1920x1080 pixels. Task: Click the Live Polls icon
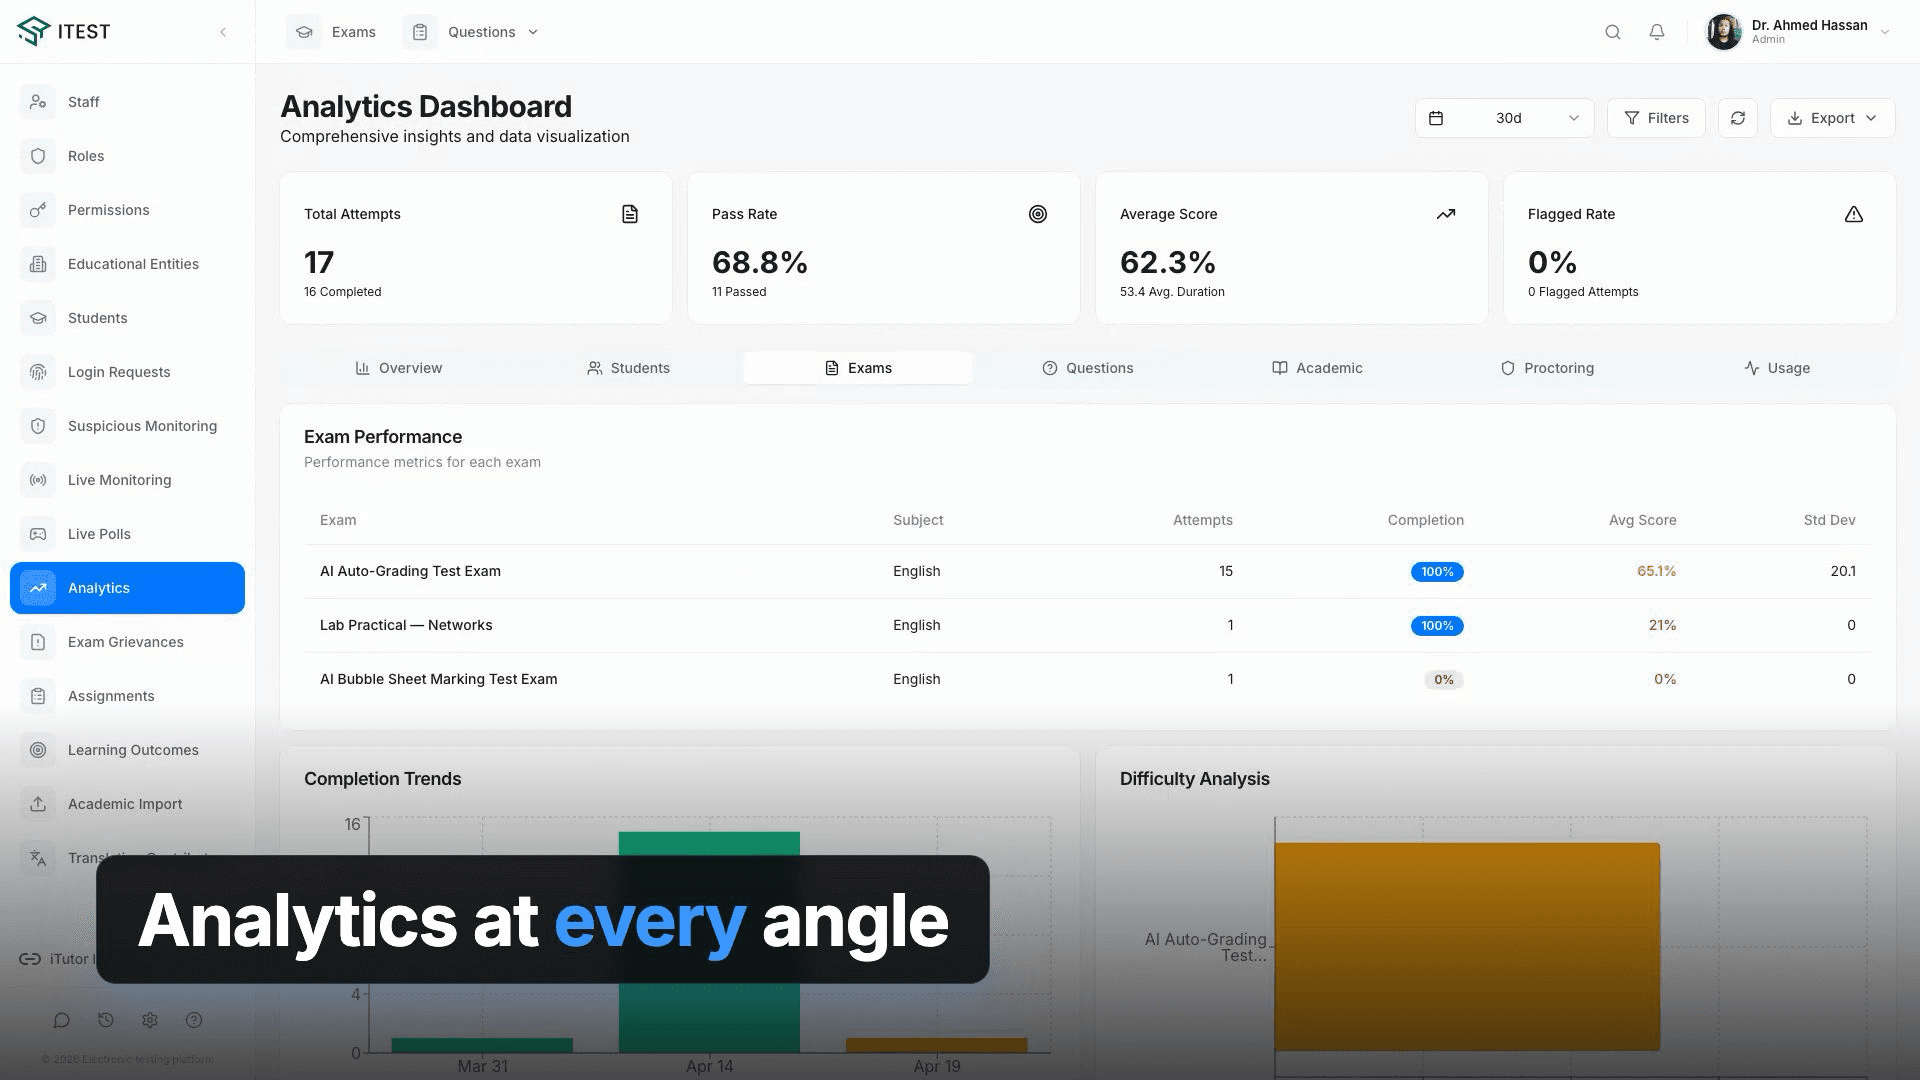[38, 534]
